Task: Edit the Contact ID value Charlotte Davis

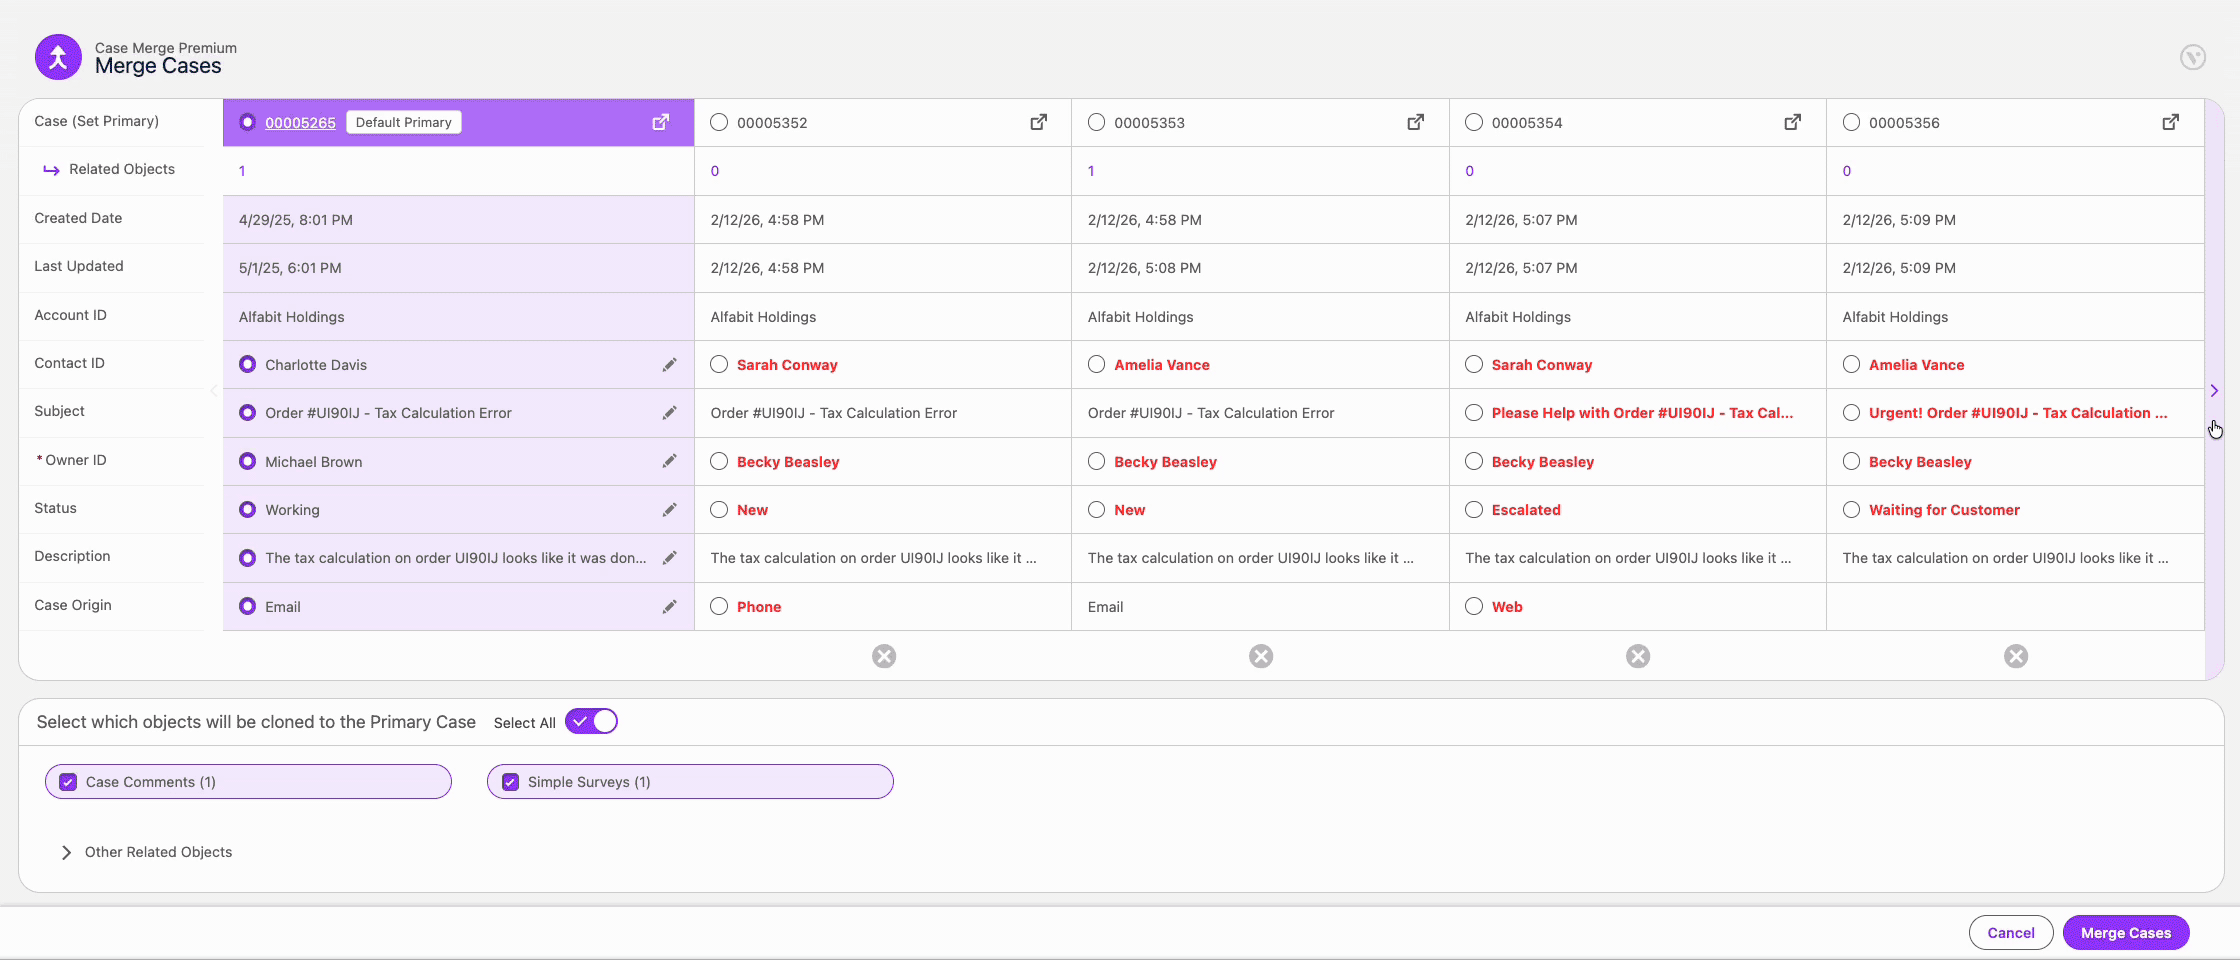Action: pos(670,364)
